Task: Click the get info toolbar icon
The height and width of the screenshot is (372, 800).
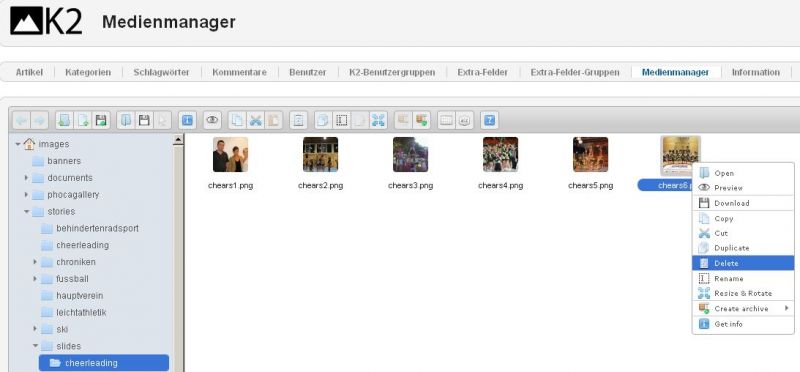Action: [187, 120]
